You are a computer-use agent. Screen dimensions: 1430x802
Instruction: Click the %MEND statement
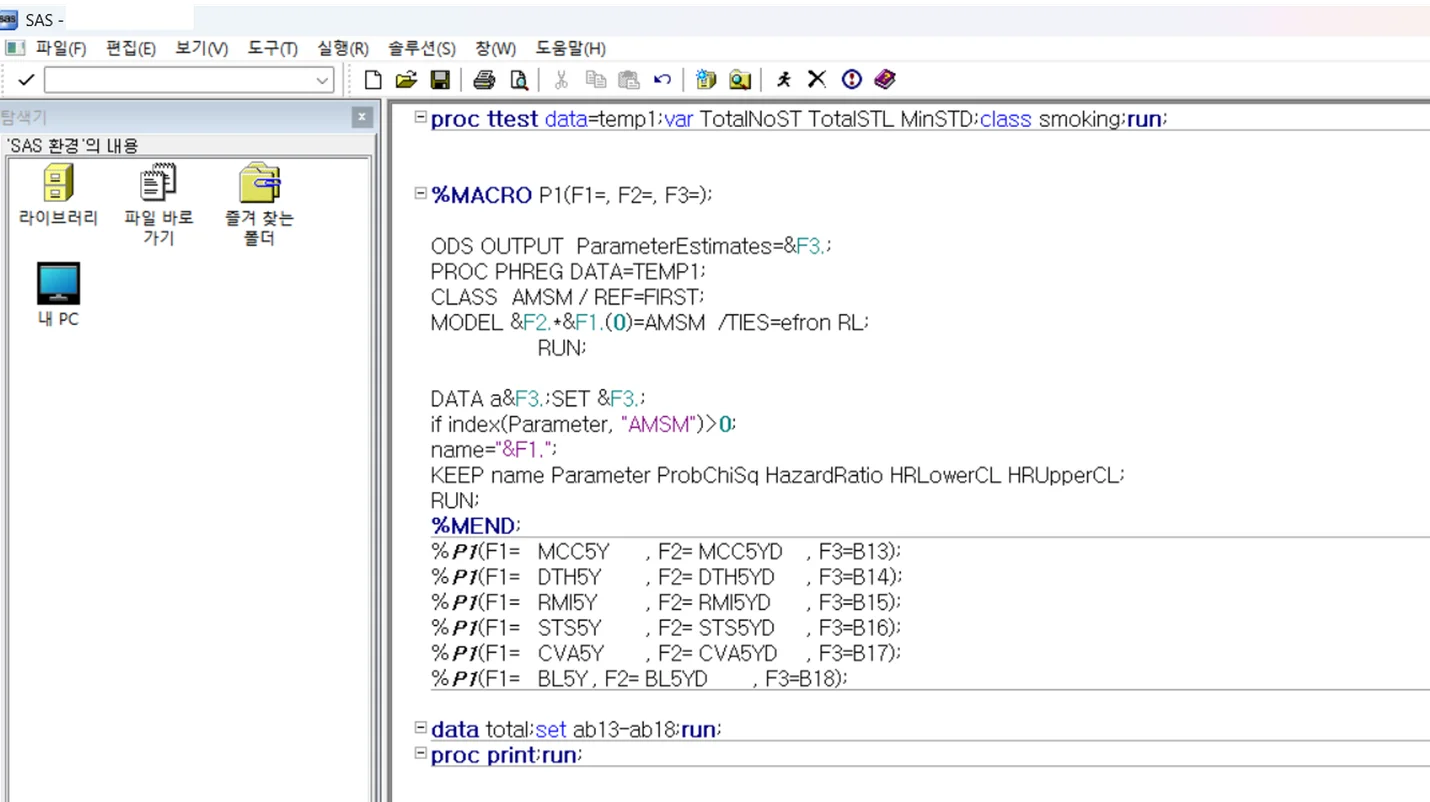(475, 526)
